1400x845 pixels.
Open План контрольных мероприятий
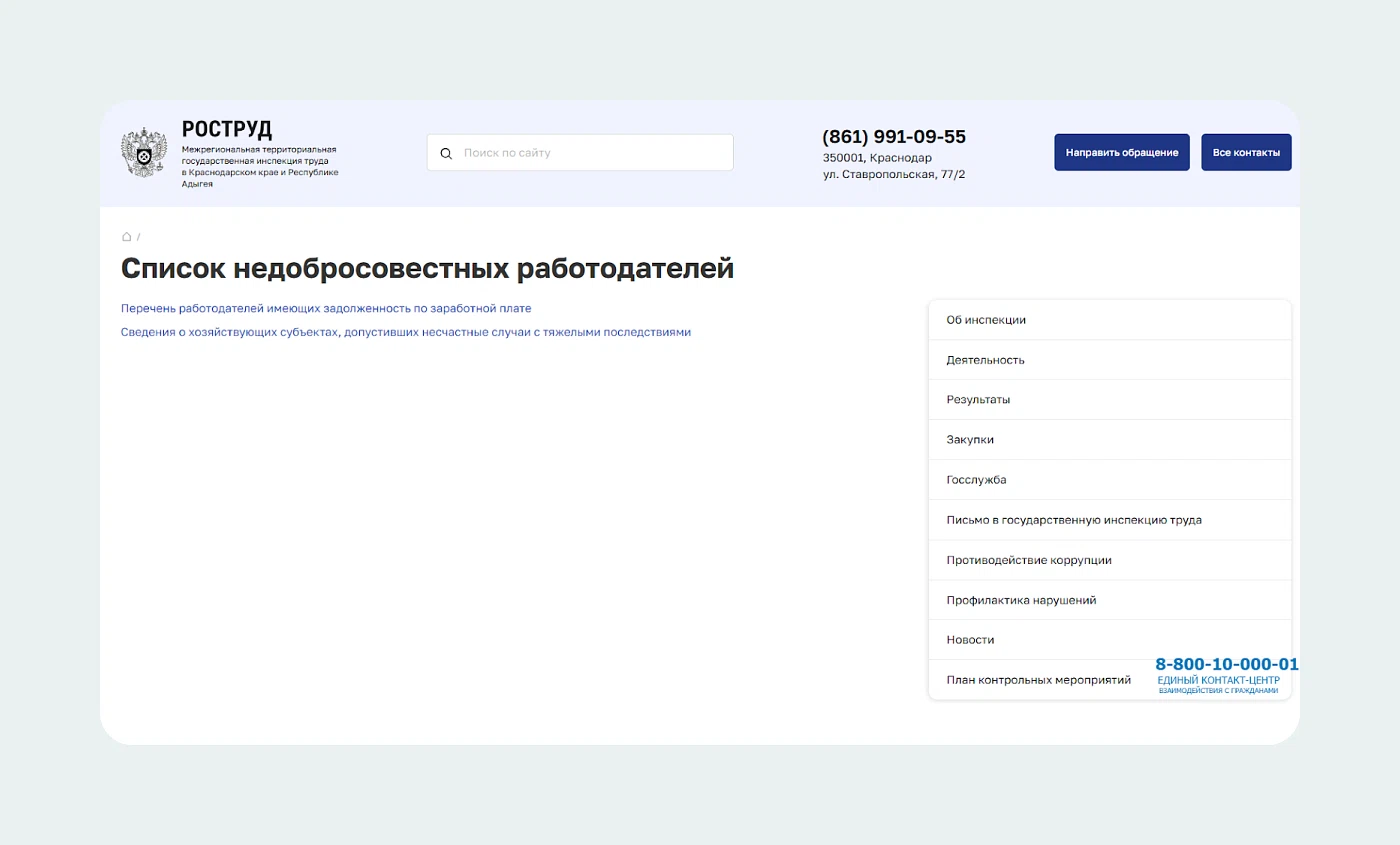point(1039,678)
